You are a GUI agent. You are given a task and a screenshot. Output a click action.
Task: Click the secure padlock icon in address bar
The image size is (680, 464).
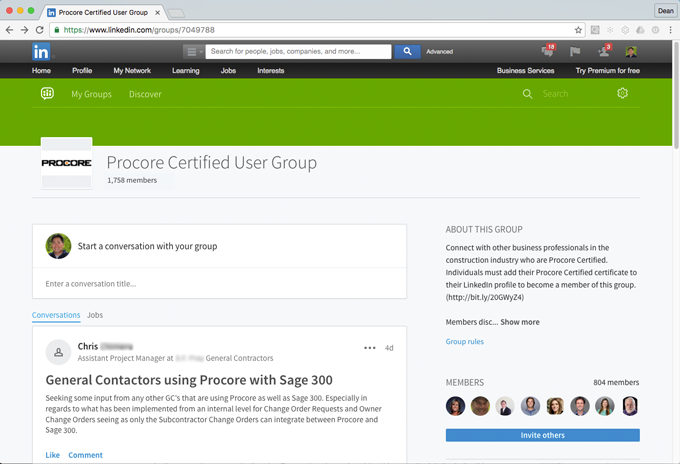click(x=56, y=30)
